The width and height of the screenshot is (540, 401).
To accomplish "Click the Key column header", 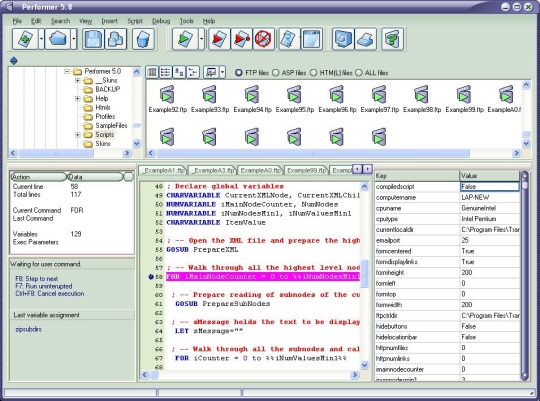I will click(417, 176).
